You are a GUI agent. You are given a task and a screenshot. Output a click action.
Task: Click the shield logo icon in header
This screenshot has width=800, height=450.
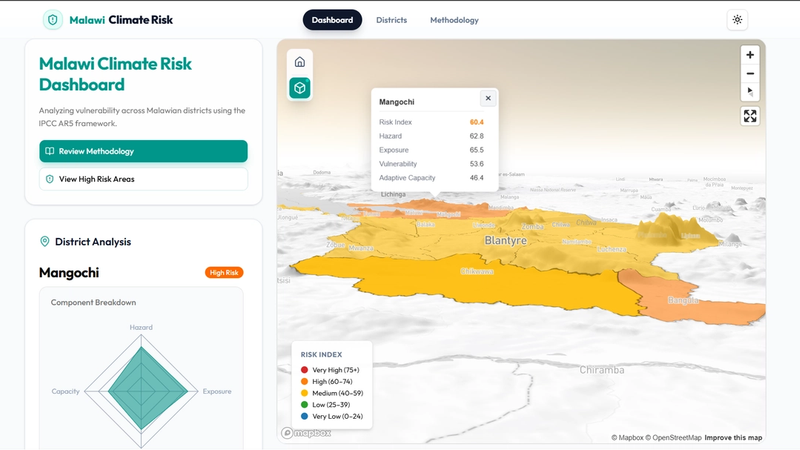pos(53,20)
